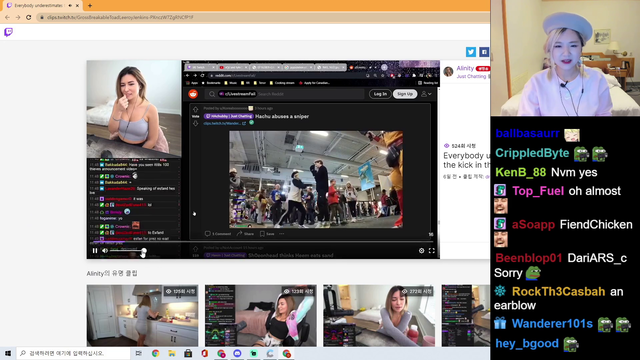This screenshot has width=640, height=360.
Task: Click the clip player's volume slider
Action: tap(127, 251)
